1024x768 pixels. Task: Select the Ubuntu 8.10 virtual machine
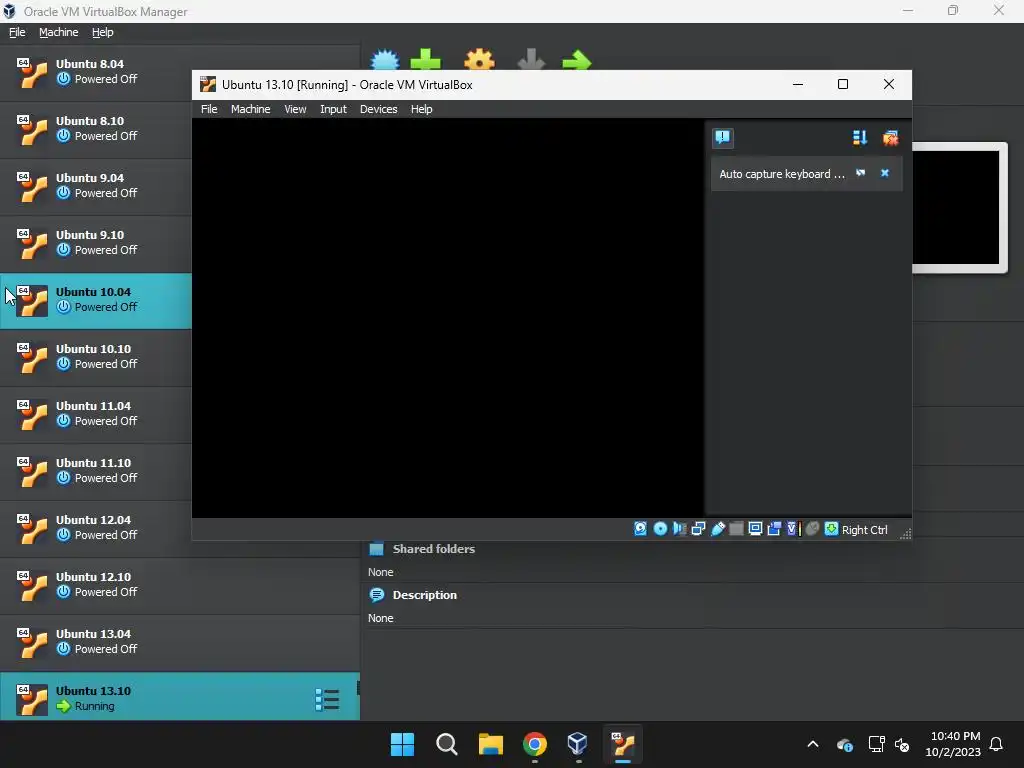pos(95,129)
